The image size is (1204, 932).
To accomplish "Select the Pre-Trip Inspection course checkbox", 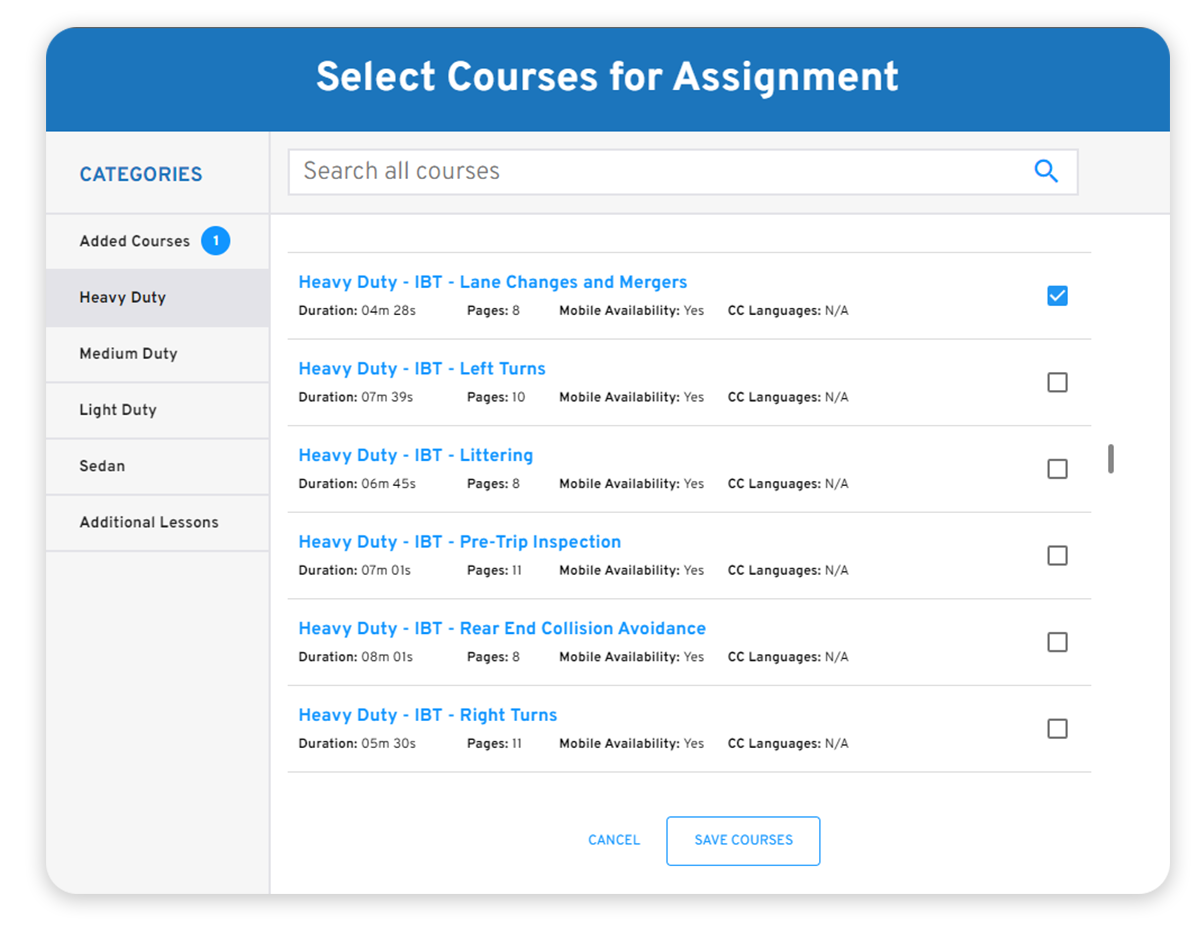I will click(1057, 555).
